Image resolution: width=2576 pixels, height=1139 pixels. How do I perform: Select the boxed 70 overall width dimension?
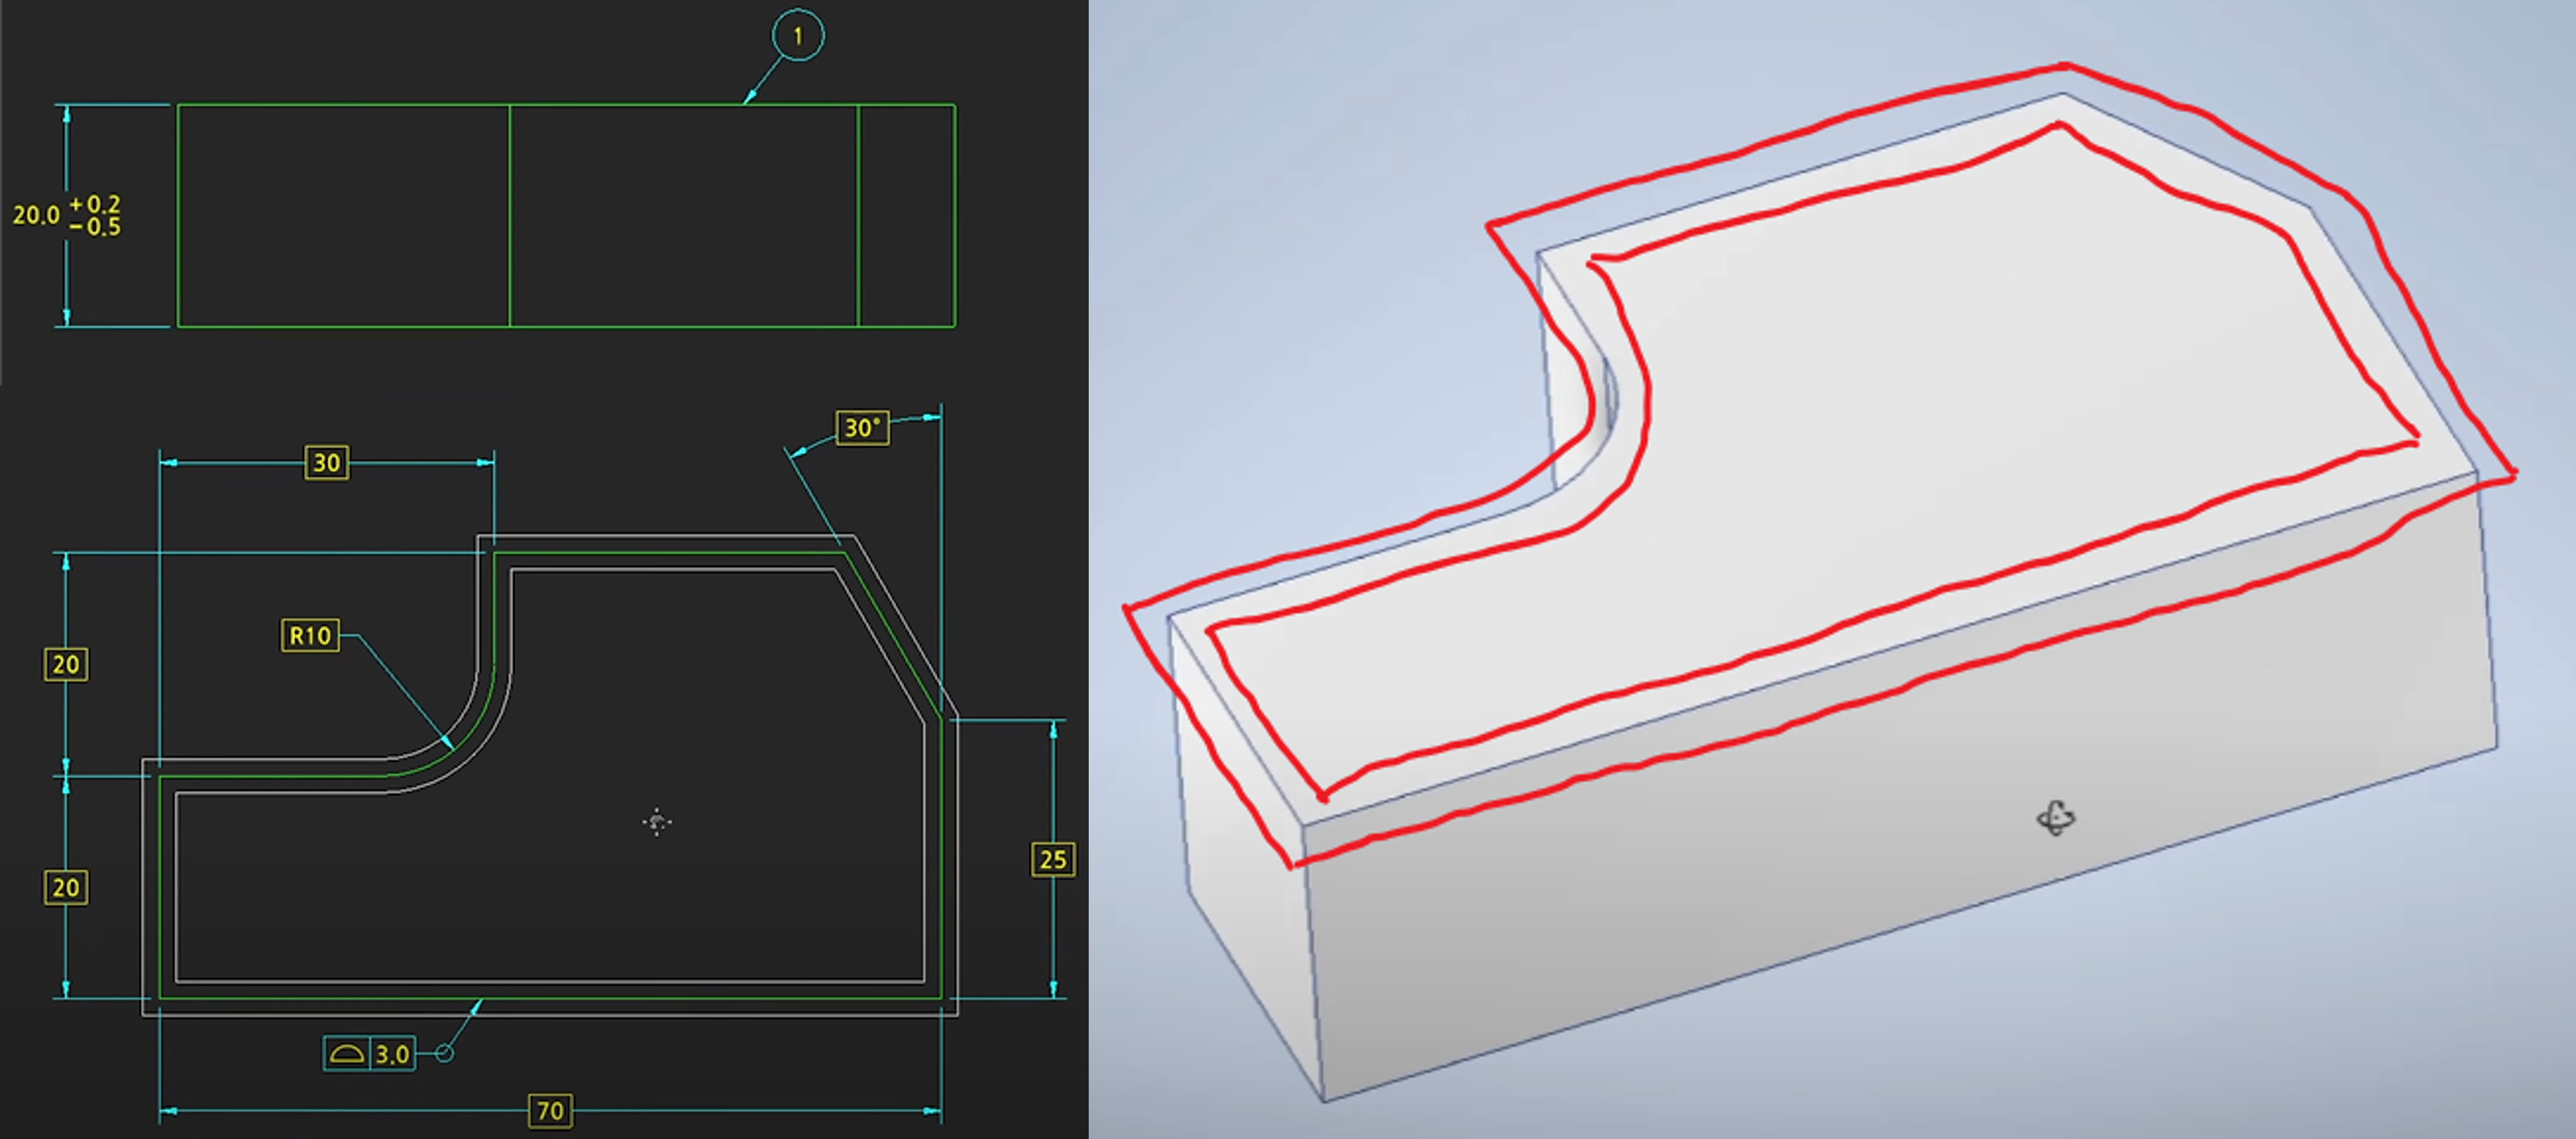(x=550, y=1111)
